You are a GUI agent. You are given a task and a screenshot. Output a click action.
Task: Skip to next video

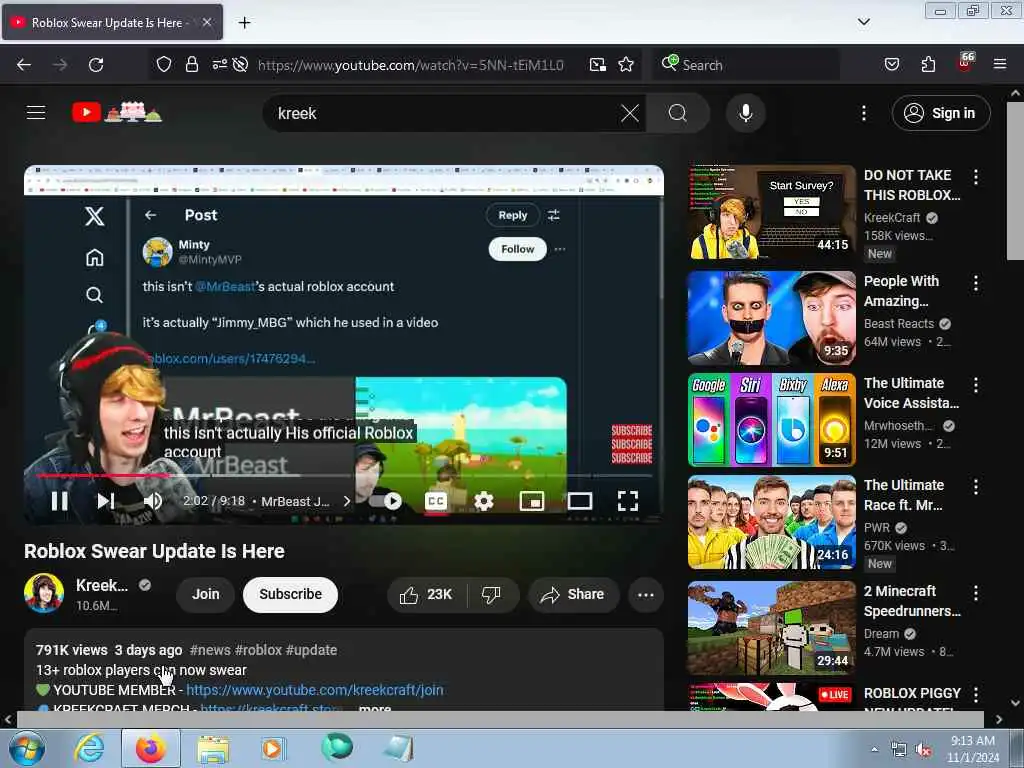click(x=106, y=501)
